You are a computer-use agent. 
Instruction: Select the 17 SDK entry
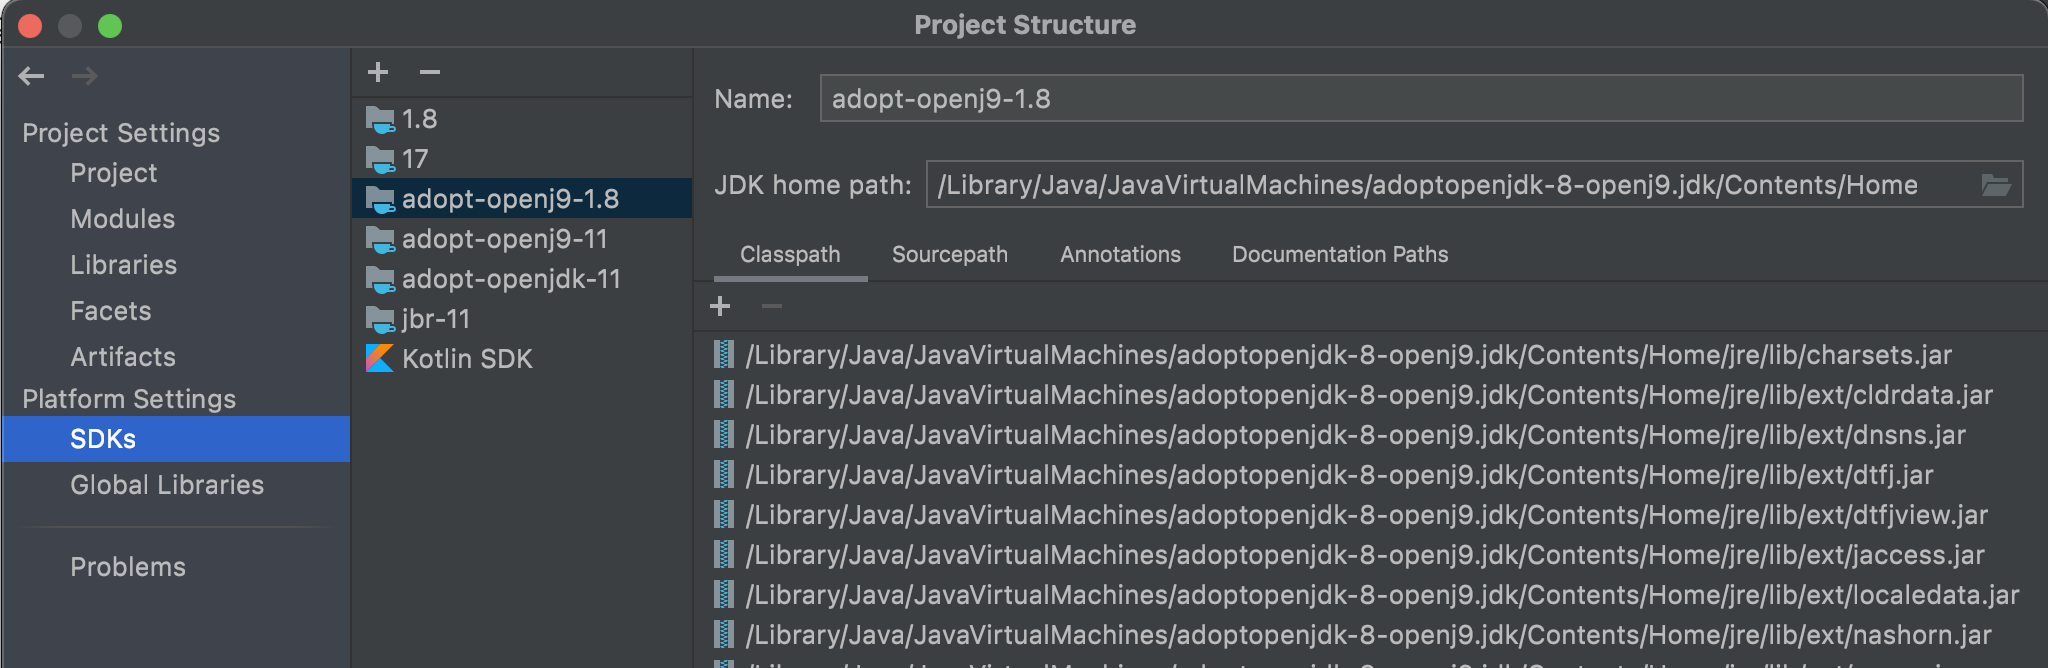pyautogui.click(x=522, y=159)
